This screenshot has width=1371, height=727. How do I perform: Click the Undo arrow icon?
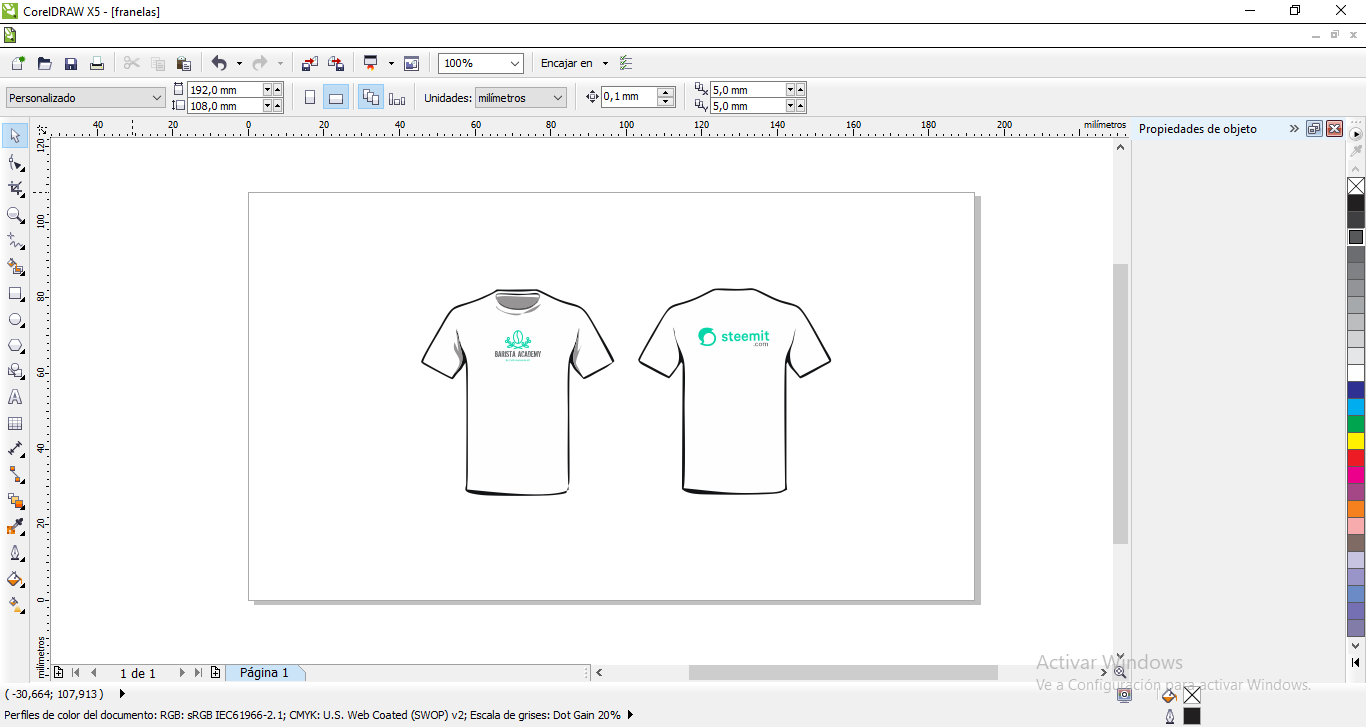219,63
